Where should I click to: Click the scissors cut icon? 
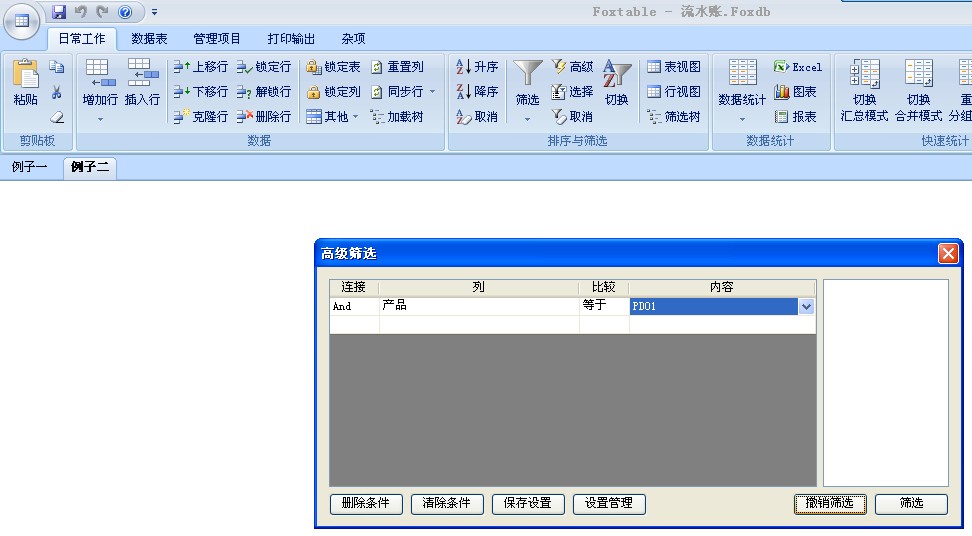point(56,92)
